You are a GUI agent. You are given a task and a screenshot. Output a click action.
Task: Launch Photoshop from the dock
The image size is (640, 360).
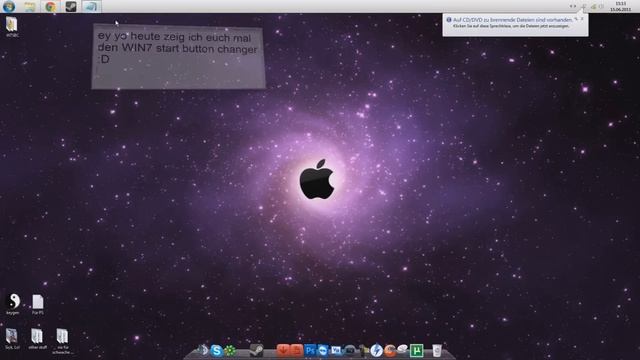(310, 350)
